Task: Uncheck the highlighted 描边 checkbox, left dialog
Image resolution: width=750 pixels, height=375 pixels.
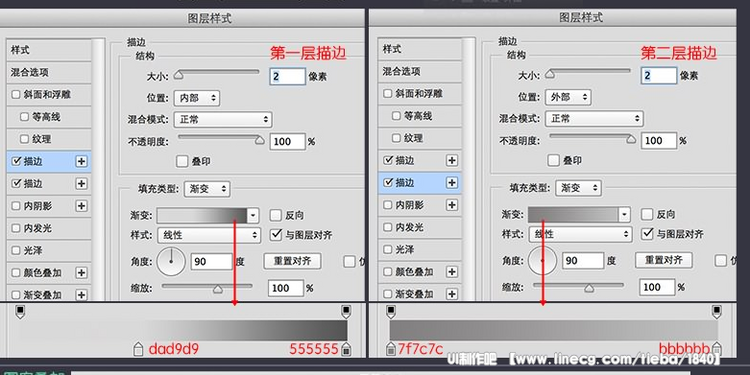Action: [x=16, y=162]
